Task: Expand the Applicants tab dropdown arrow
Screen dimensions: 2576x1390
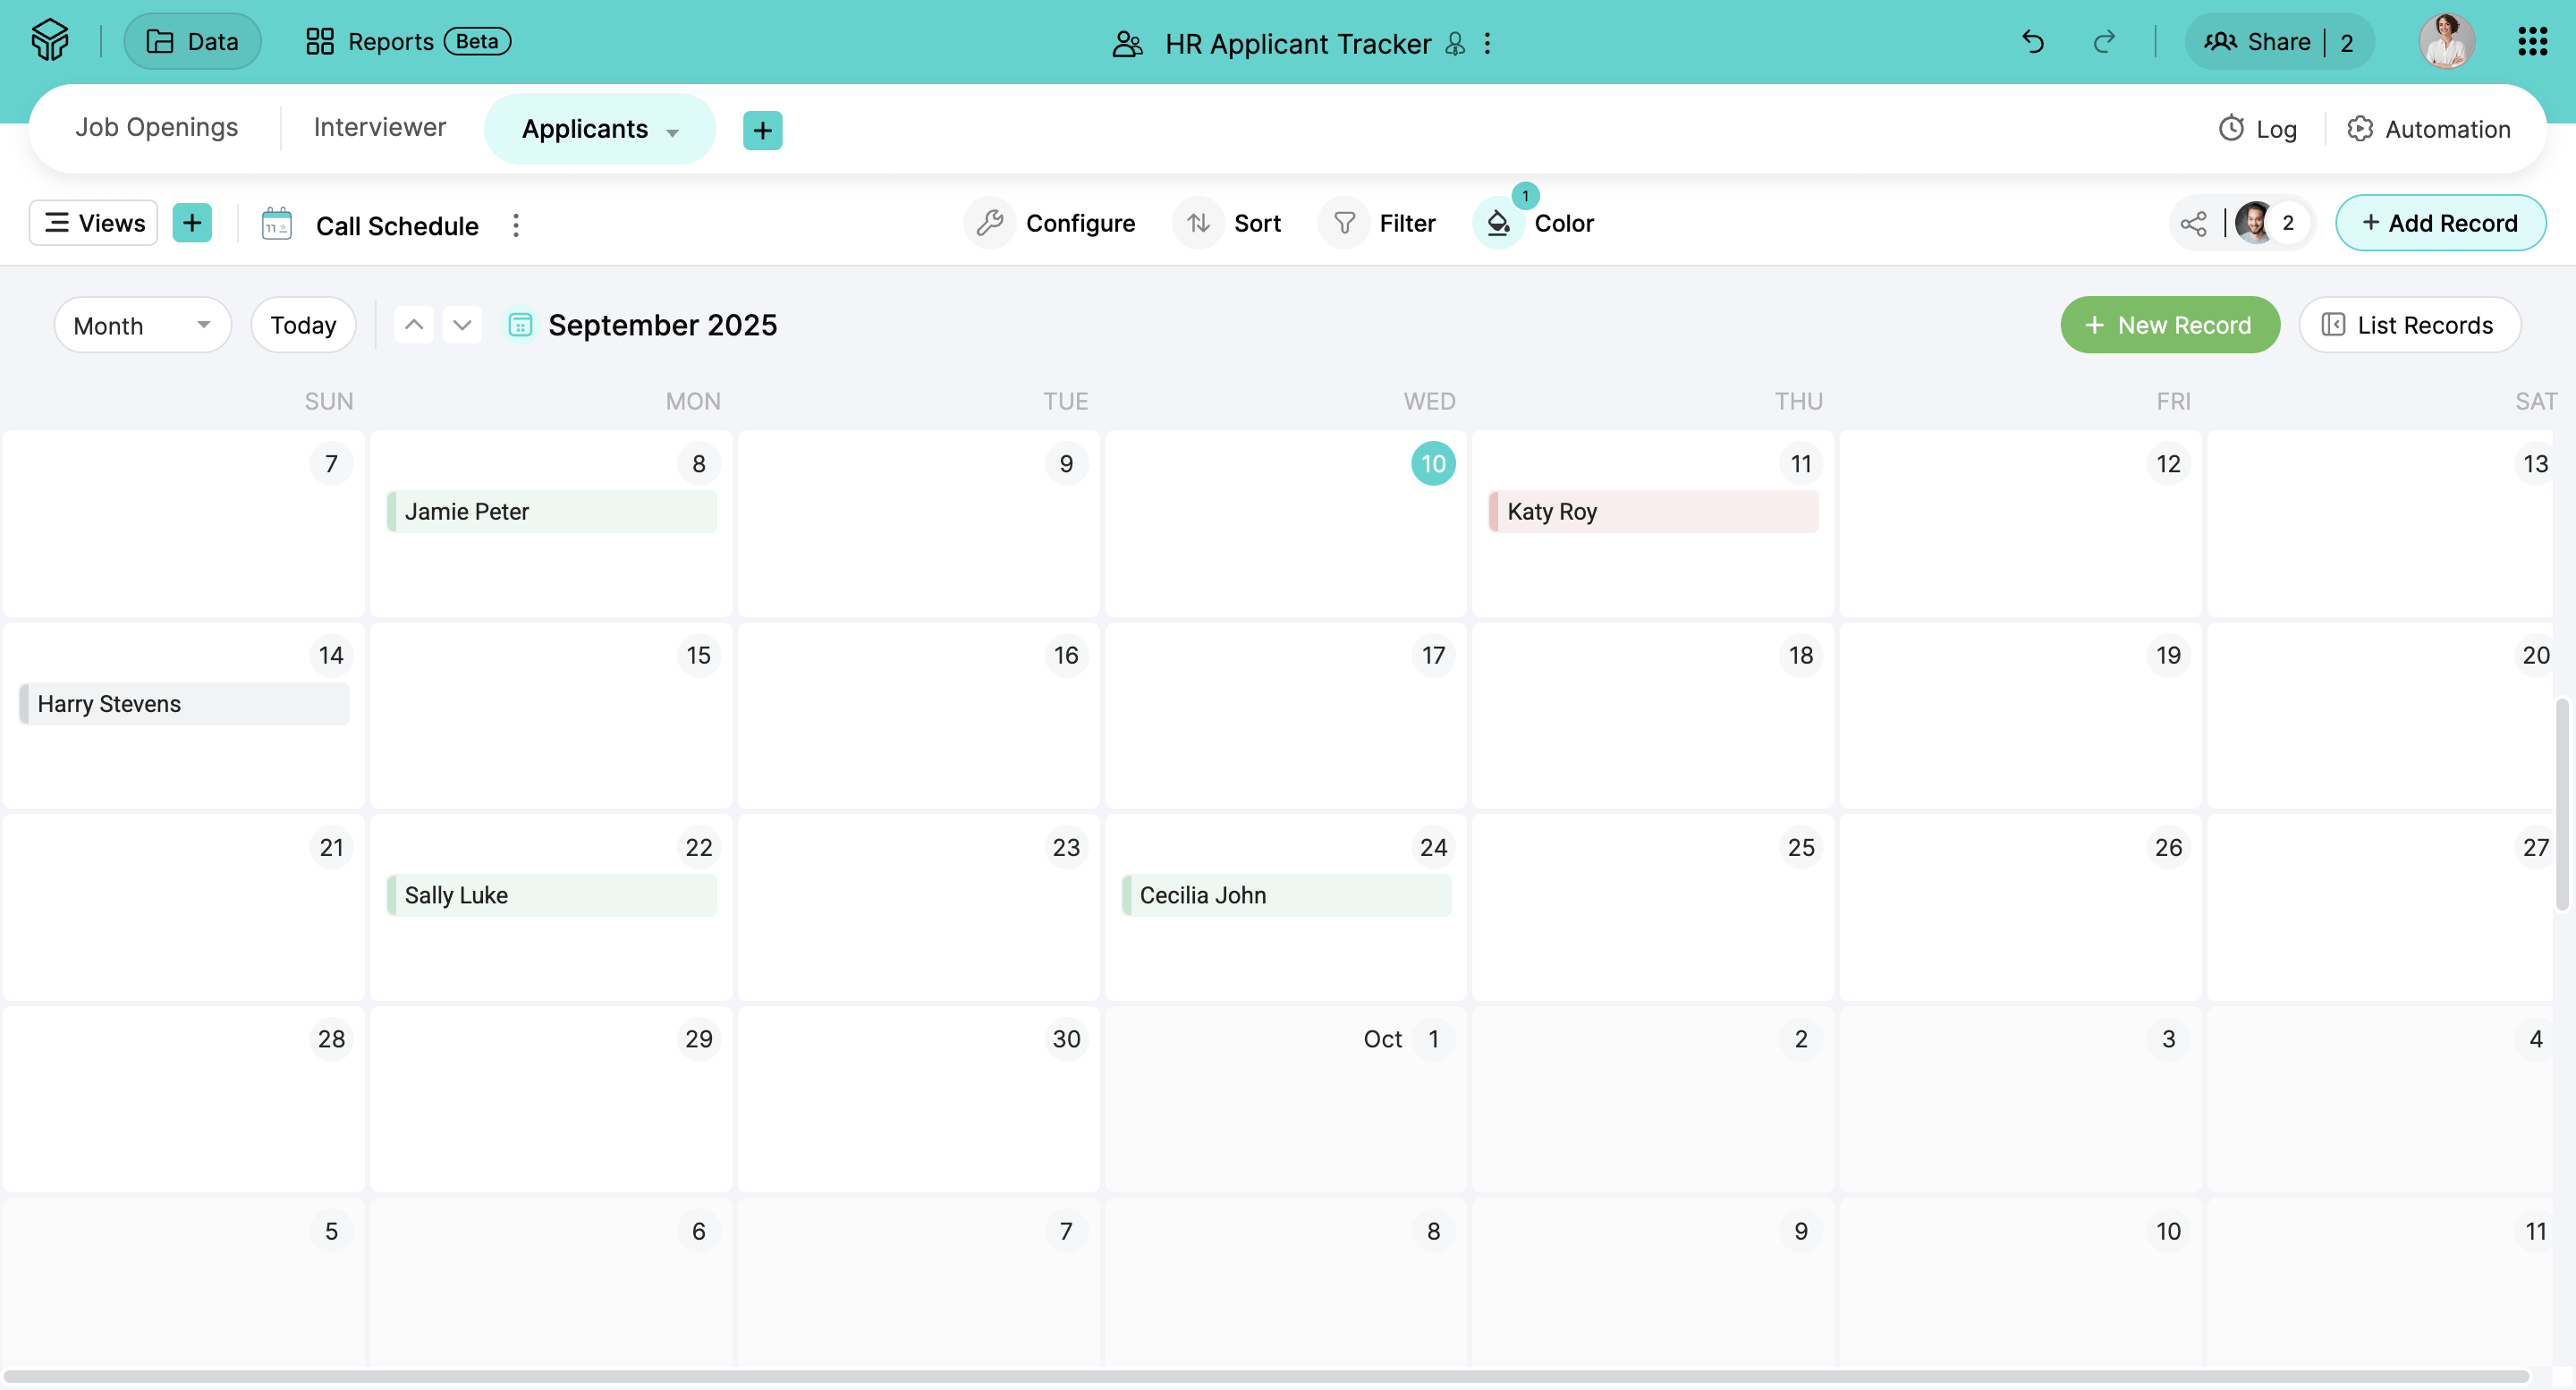Action: click(x=673, y=132)
